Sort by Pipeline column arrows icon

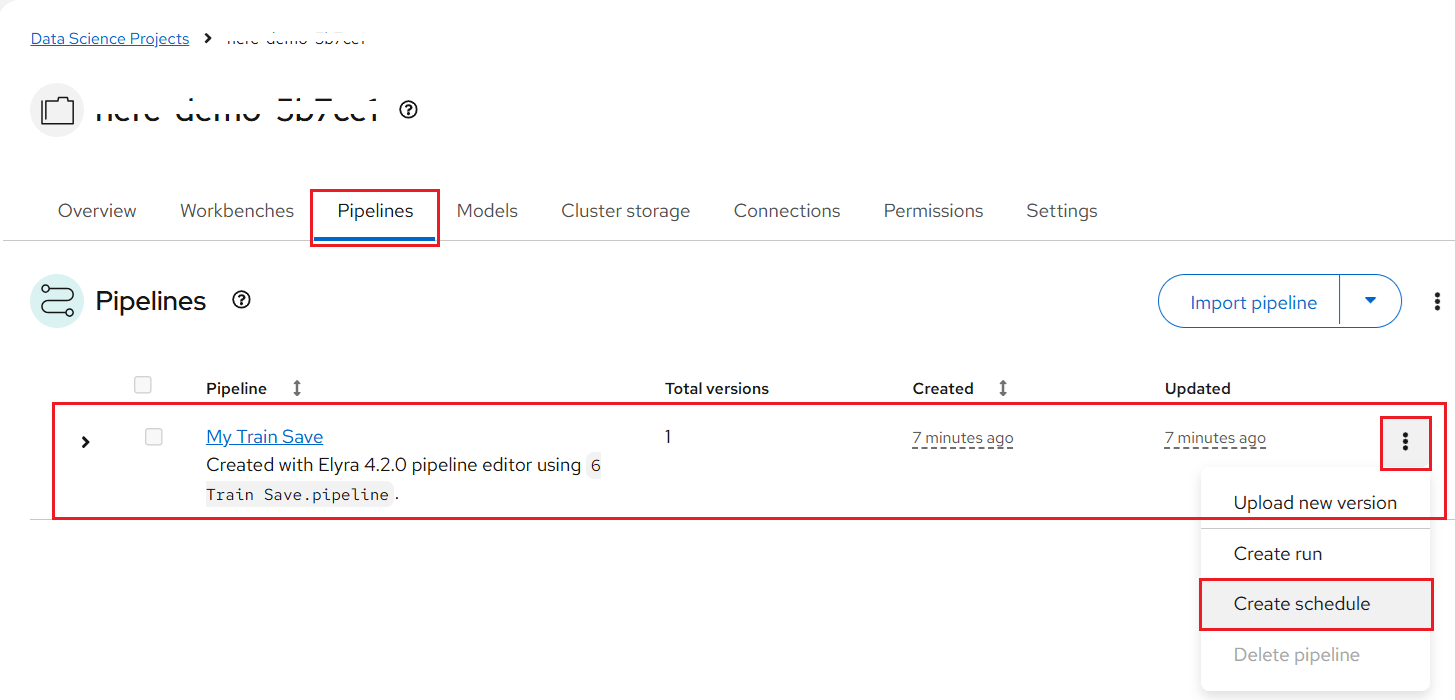296,388
